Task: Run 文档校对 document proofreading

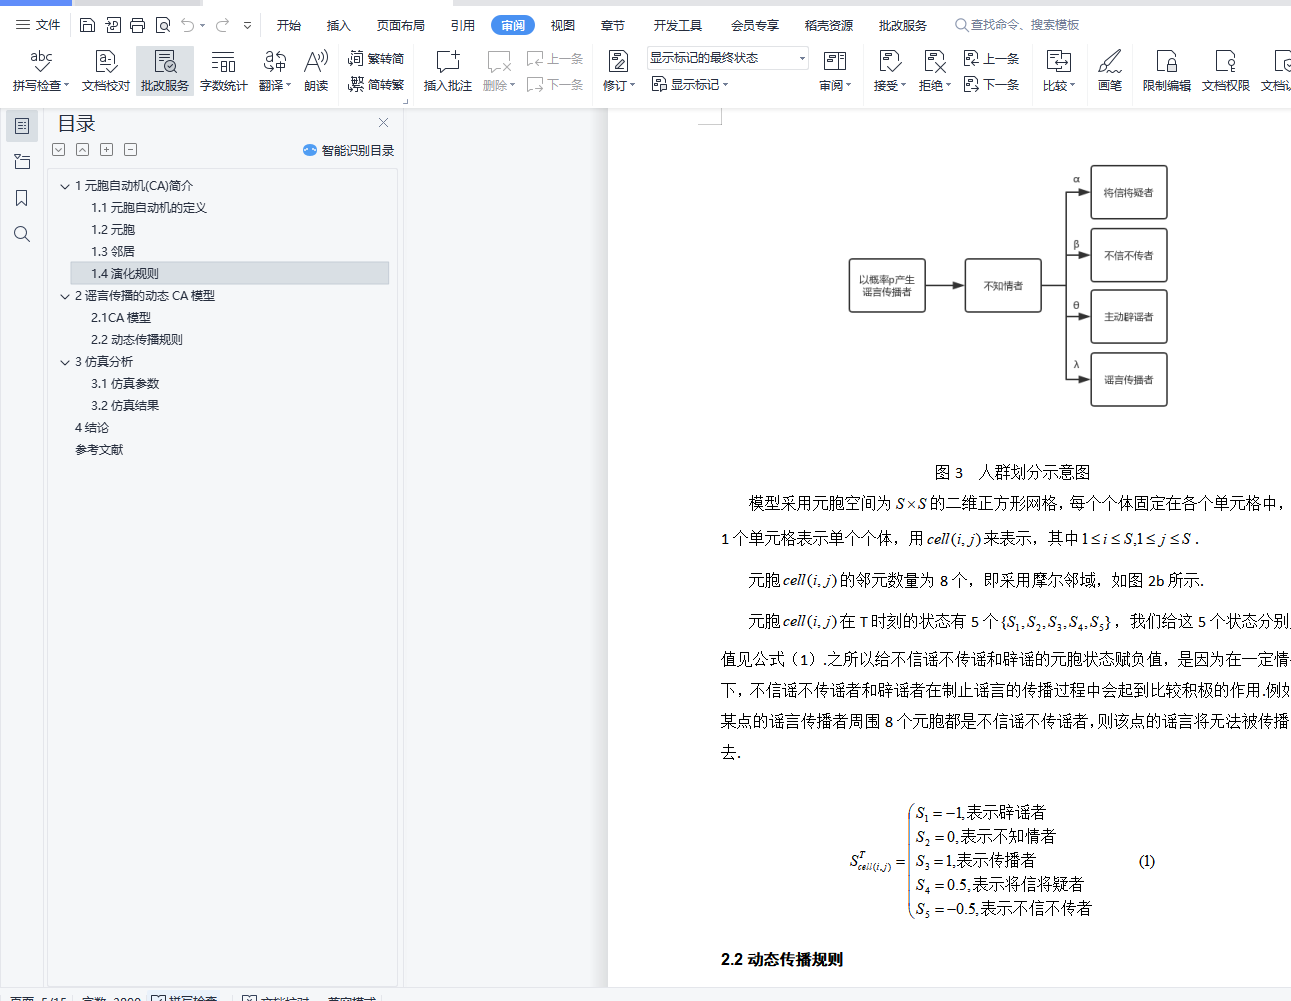Action: pyautogui.click(x=106, y=71)
